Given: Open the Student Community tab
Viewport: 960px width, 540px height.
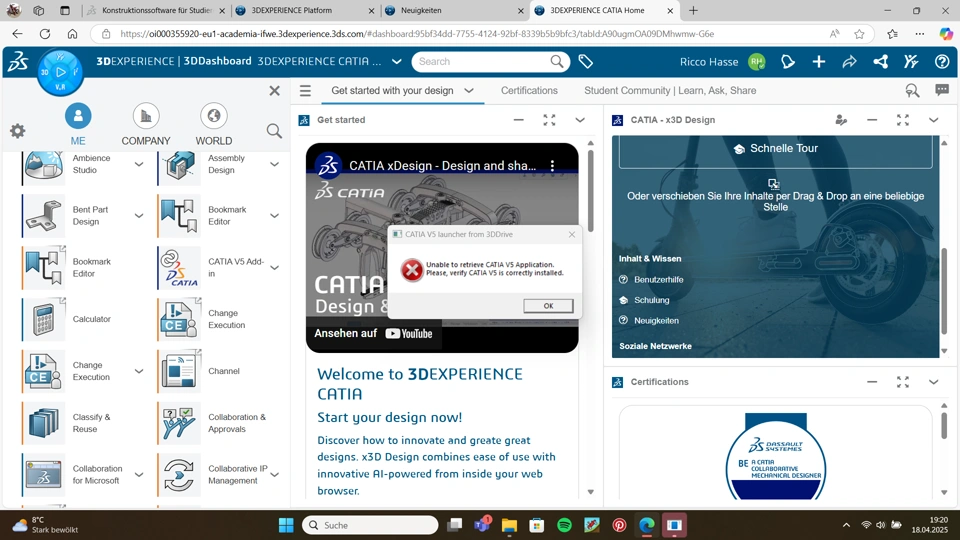Looking at the screenshot, I should (670, 91).
